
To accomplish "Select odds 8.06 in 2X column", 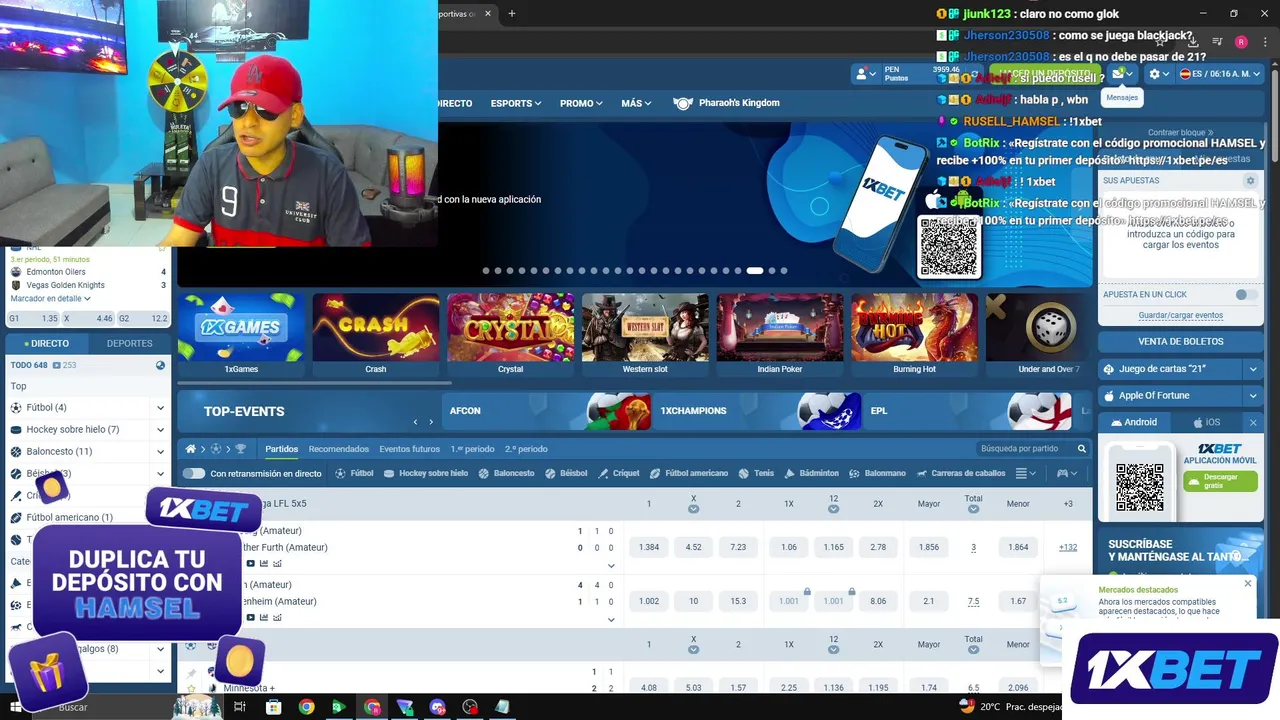I will 878,601.
